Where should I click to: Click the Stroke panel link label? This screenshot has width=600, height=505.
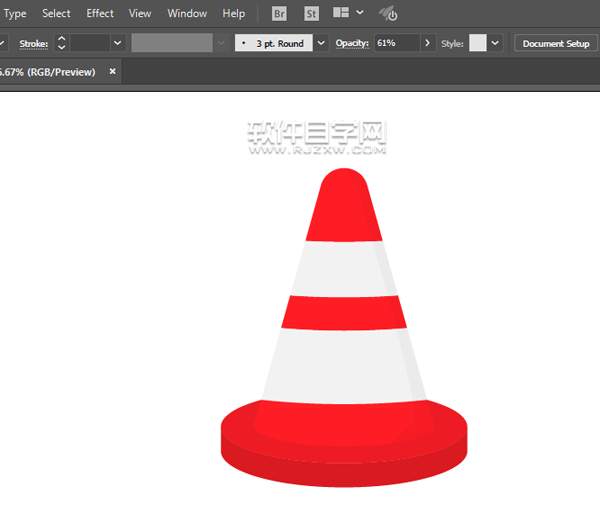pyautogui.click(x=34, y=43)
